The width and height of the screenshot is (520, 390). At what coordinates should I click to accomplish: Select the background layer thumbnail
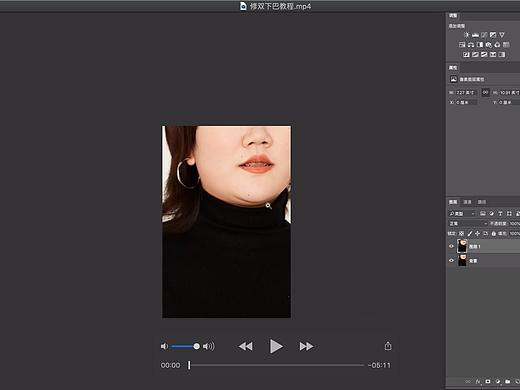pyautogui.click(x=462, y=260)
